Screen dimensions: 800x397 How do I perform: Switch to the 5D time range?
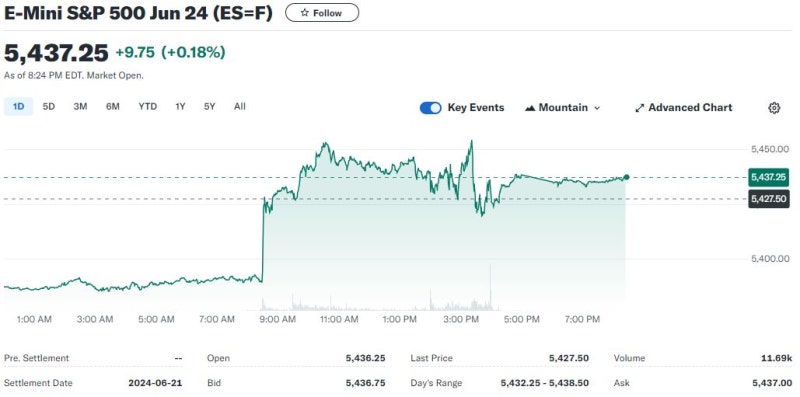(x=48, y=107)
